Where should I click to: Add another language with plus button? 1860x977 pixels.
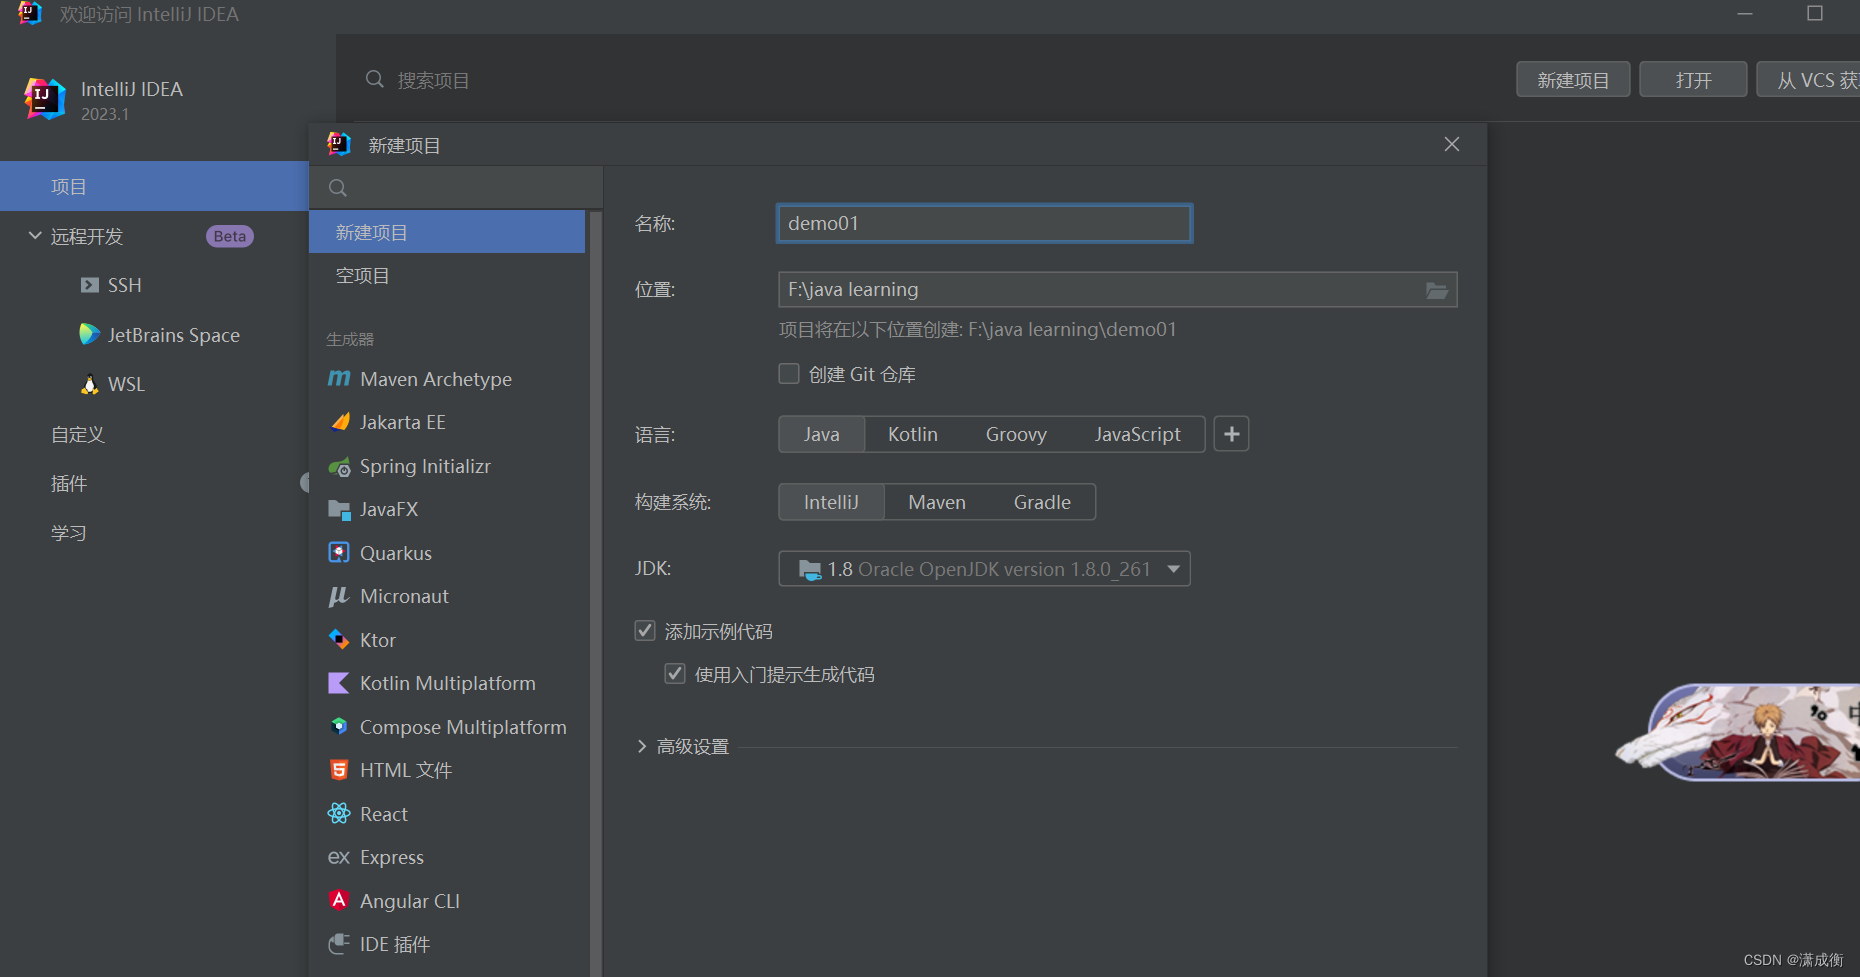[1232, 434]
